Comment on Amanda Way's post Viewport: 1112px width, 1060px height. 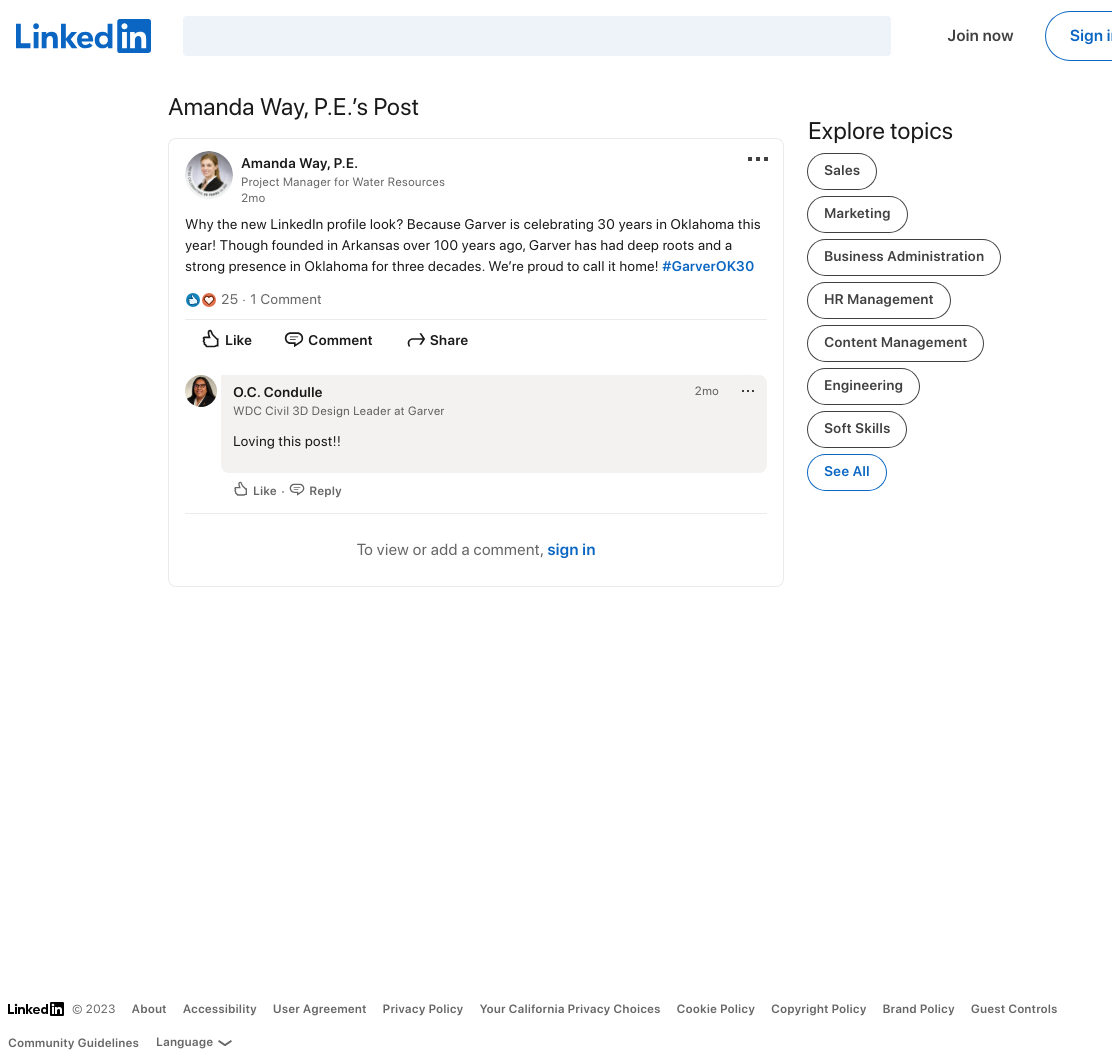328,340
